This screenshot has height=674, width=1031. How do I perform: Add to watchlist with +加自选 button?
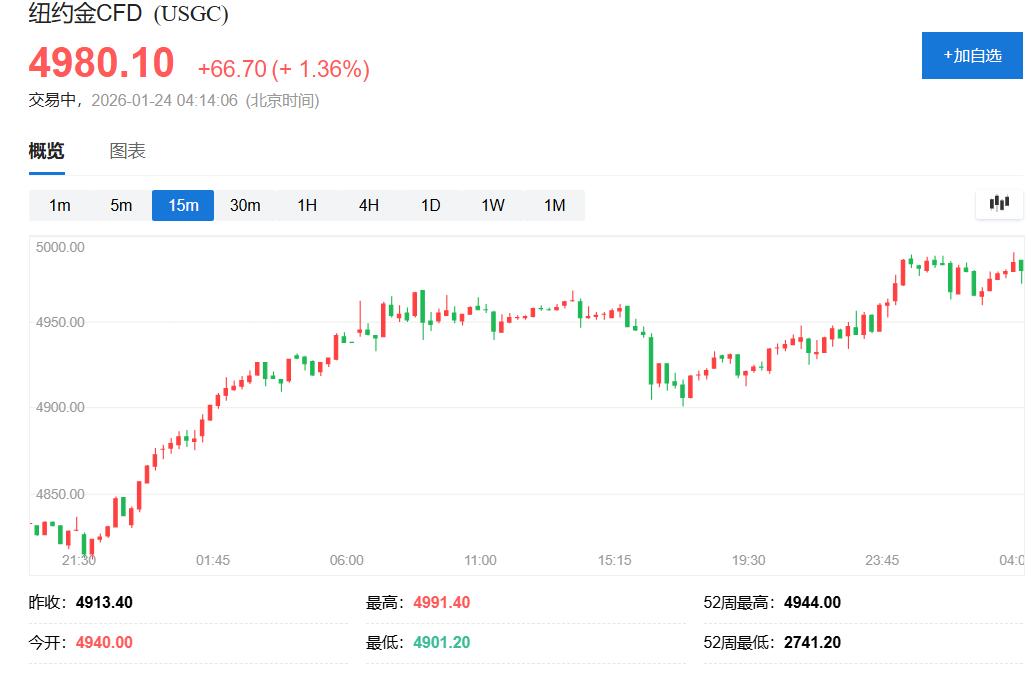[x=972, y=55]
